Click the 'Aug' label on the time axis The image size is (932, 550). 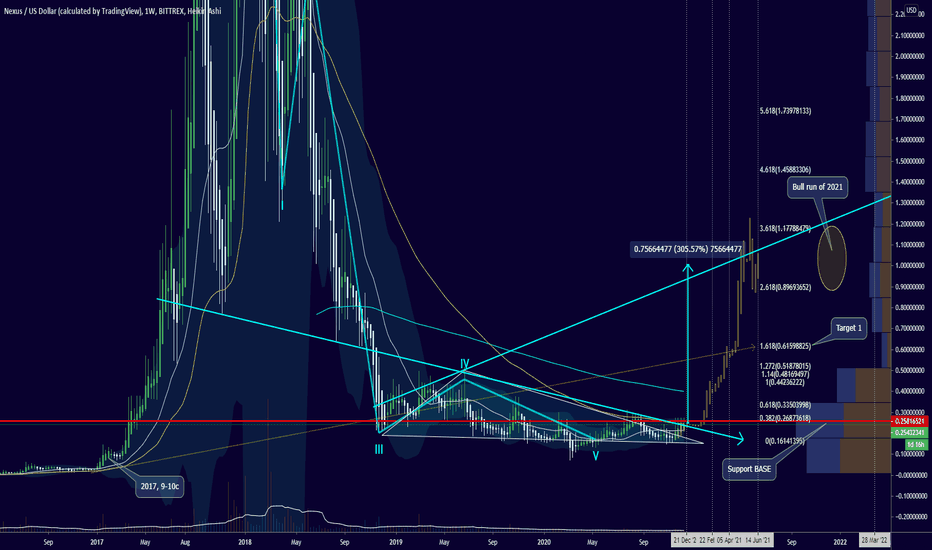point(185,542)
